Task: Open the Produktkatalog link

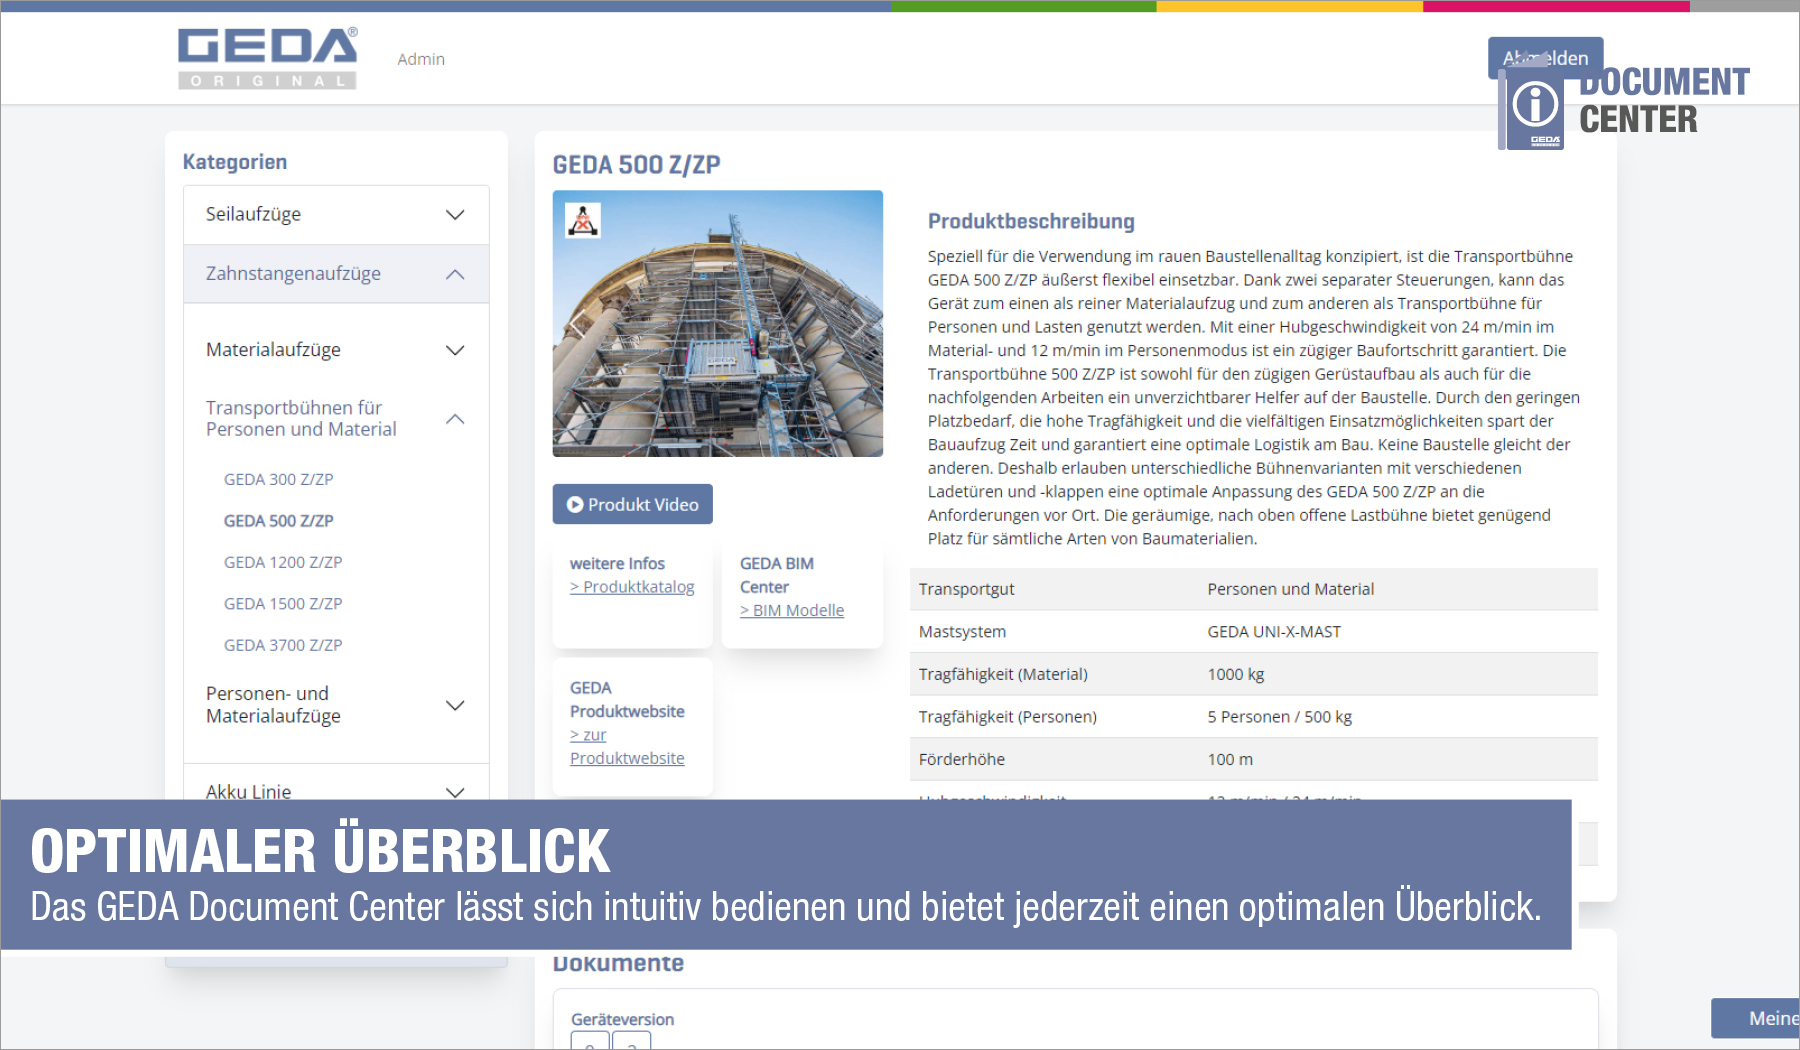Action: (632, 587)
